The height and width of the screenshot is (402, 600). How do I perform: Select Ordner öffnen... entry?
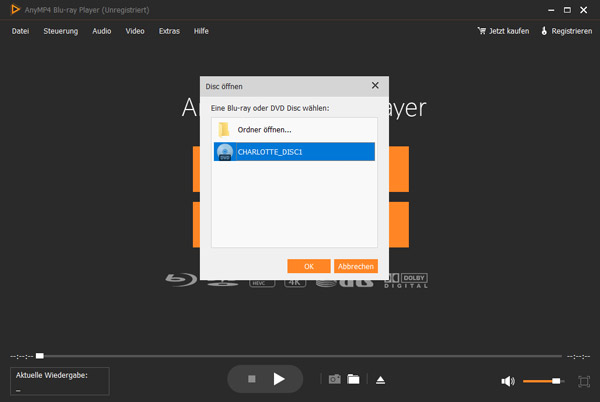294,130
